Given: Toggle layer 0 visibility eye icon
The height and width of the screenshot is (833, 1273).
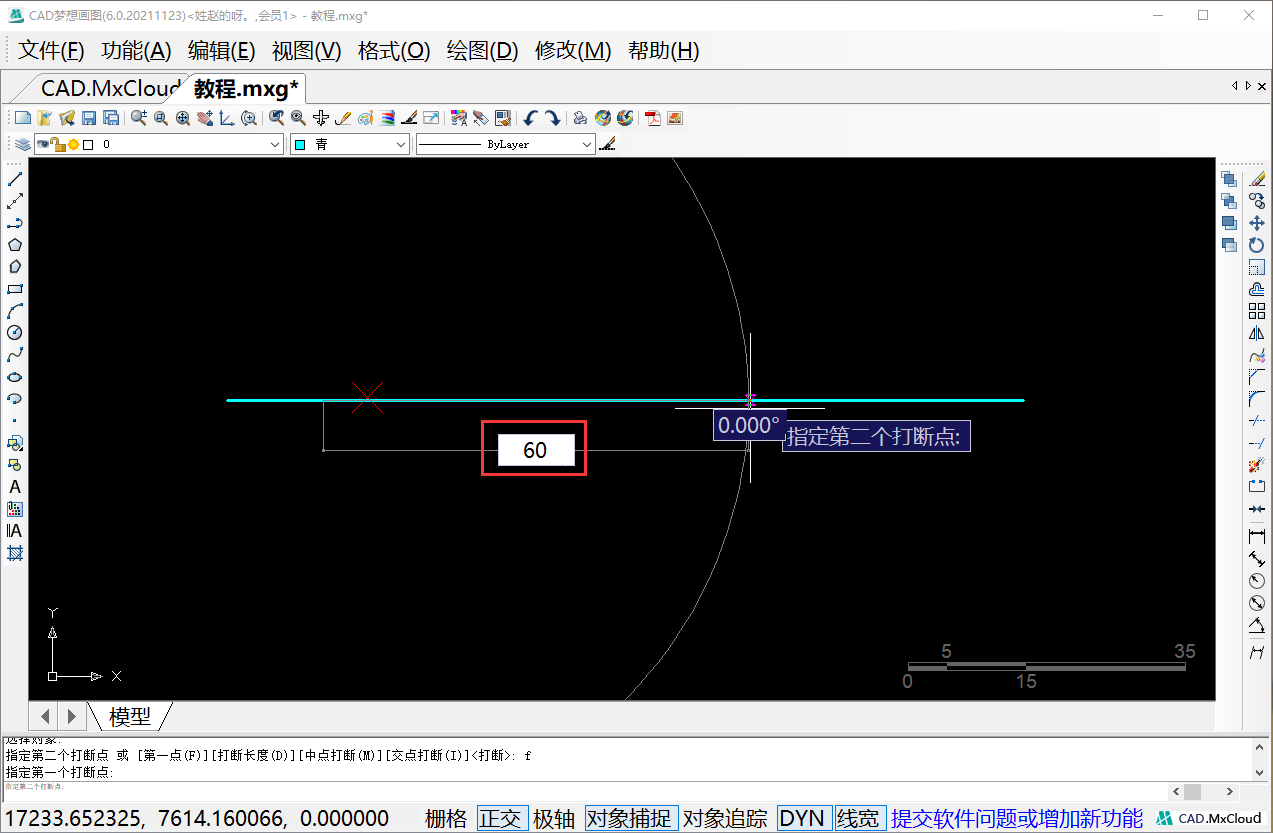Looking at the screenshot, I should (44, 145).
